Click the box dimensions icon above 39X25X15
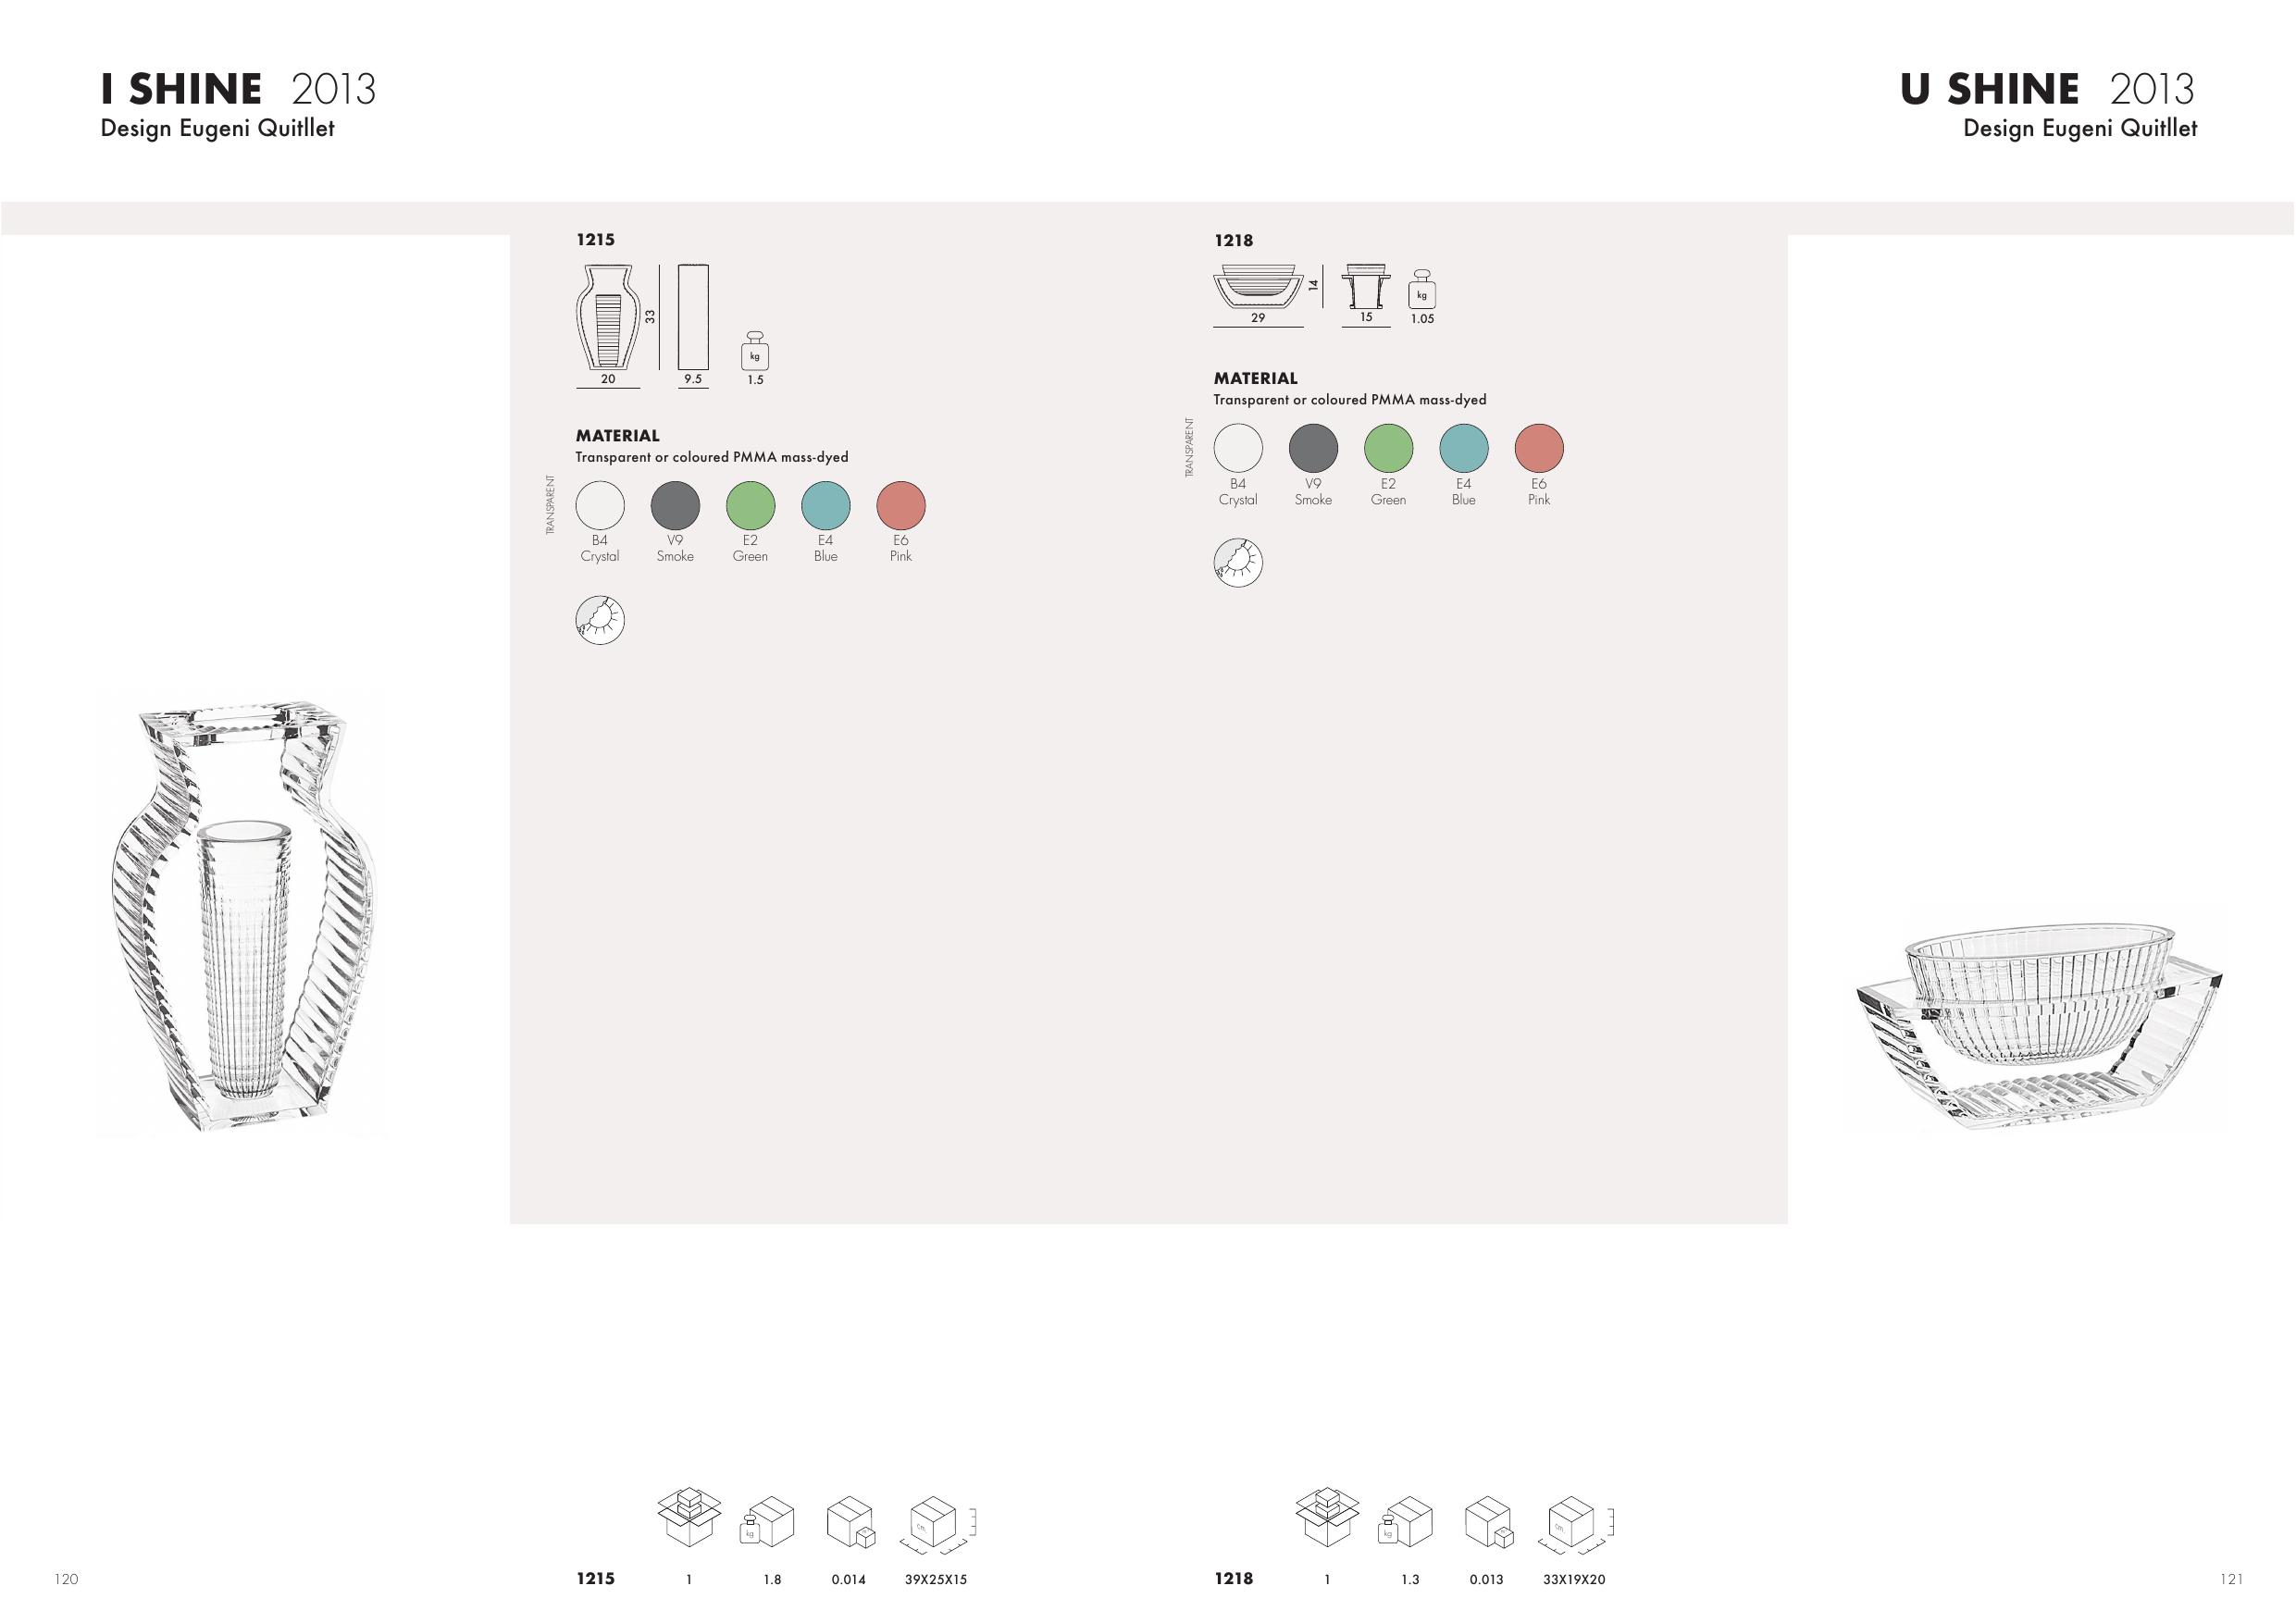 pos(941,1526)
